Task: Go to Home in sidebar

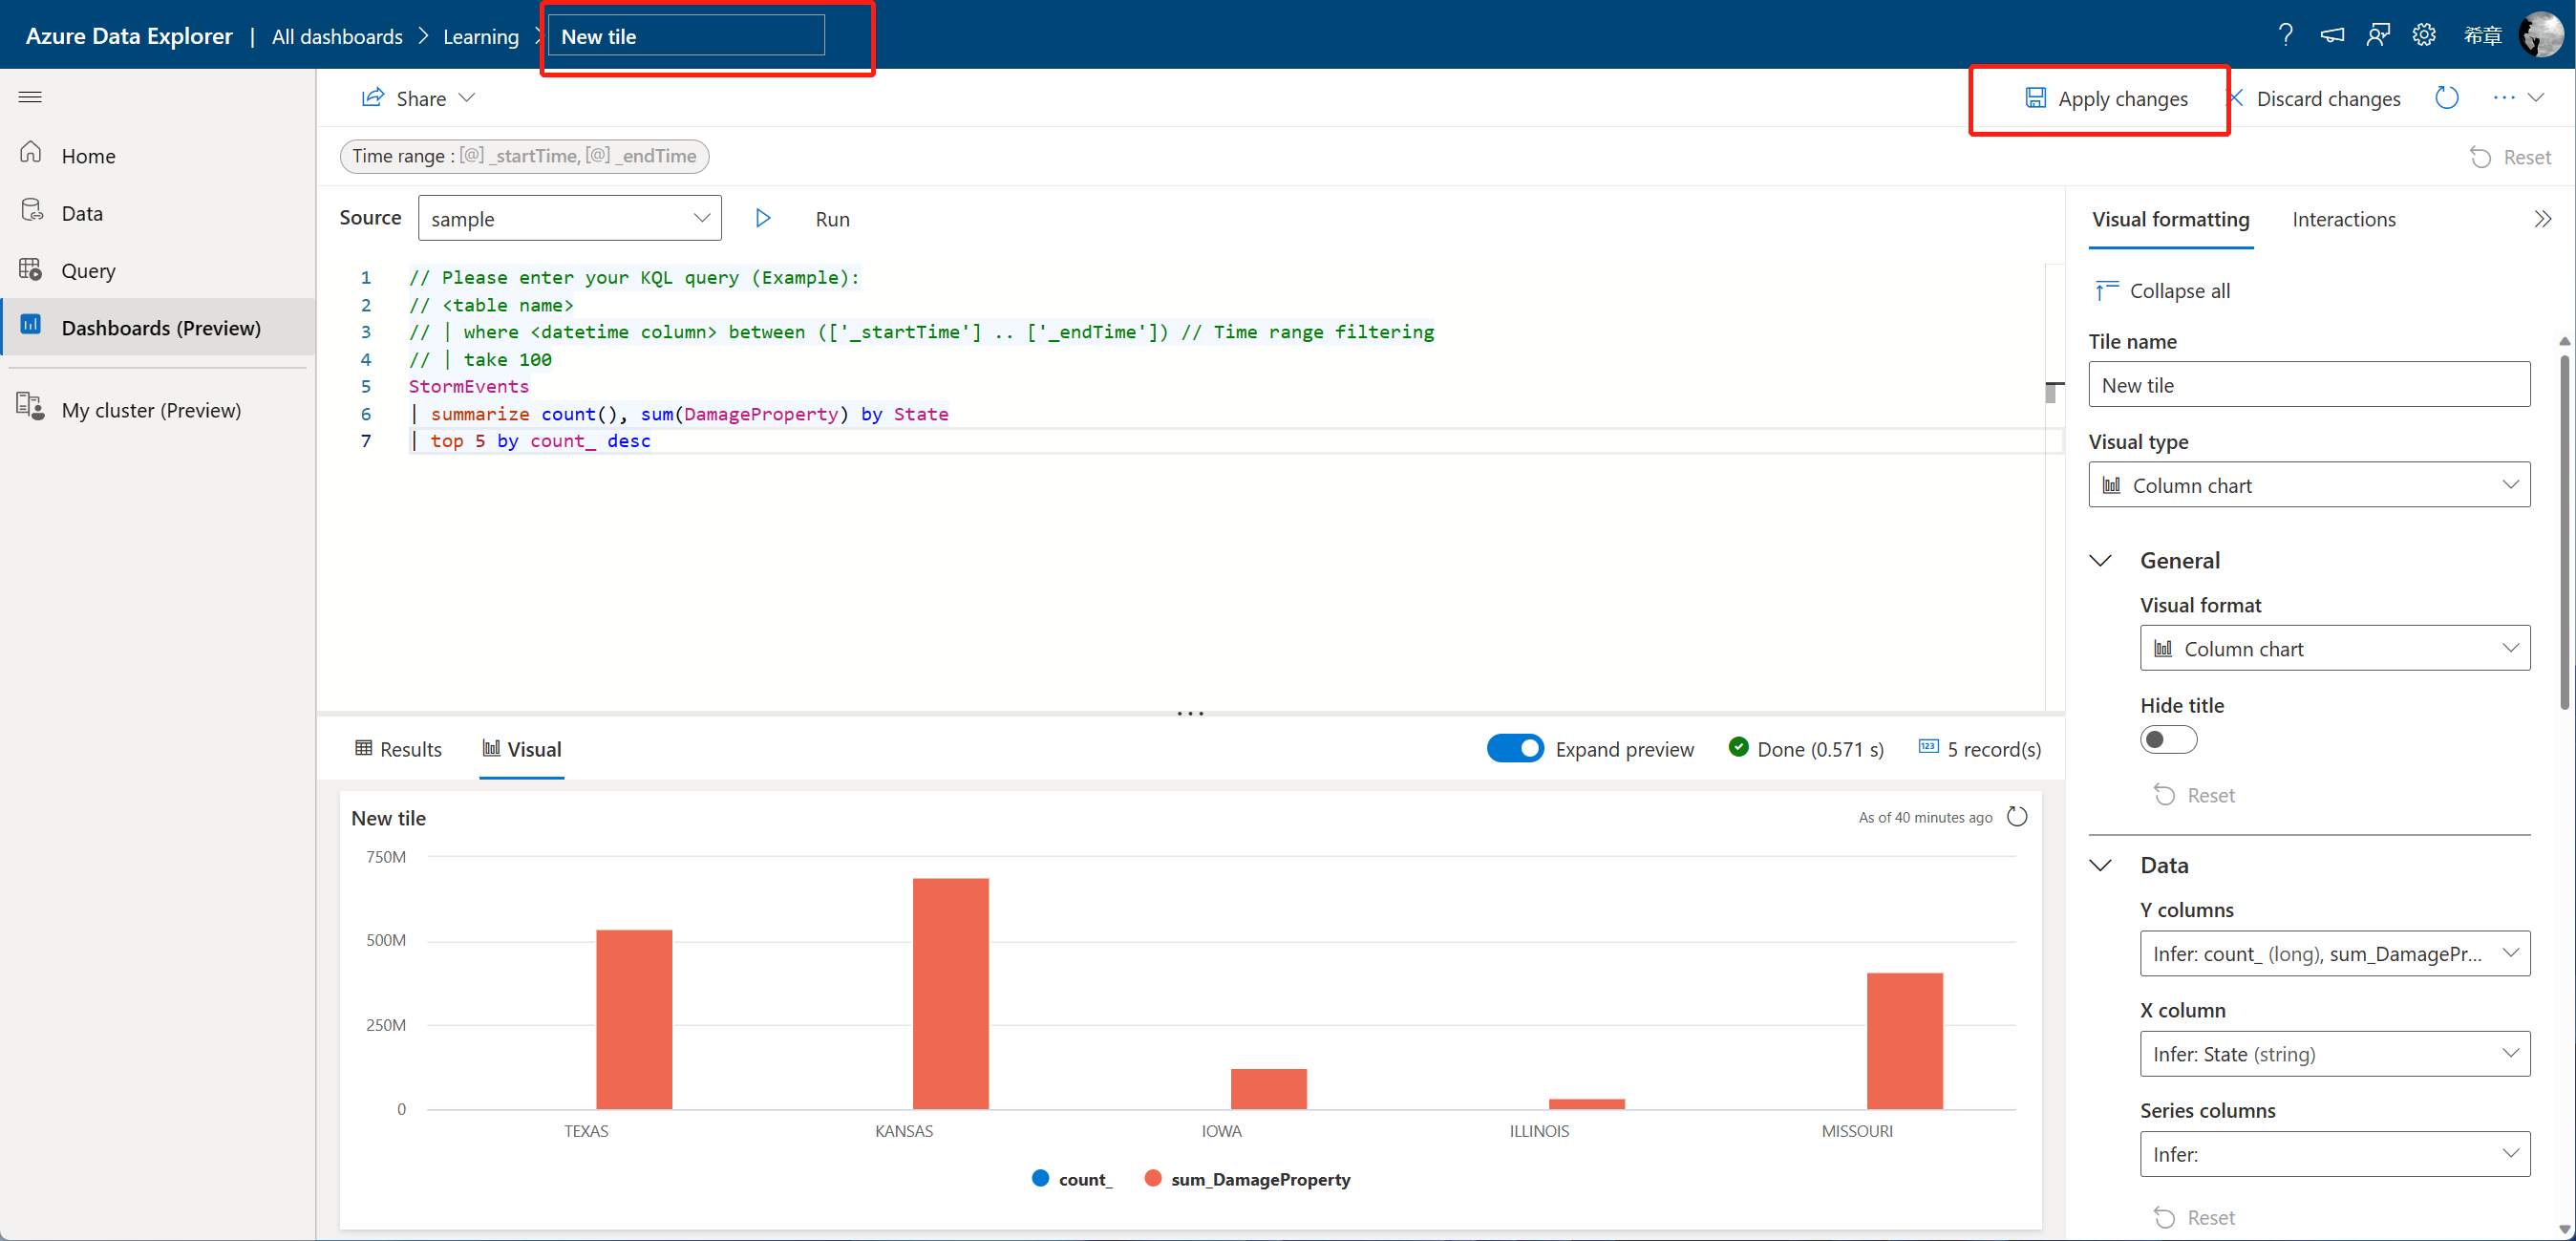Action: tap(158, 156)
